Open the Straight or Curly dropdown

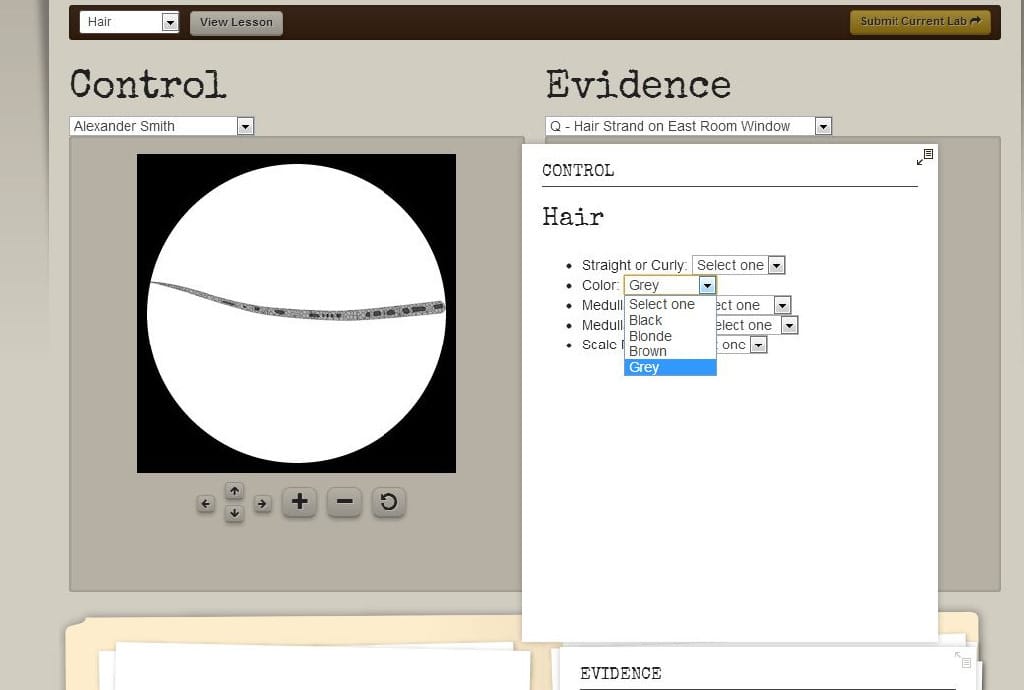click(x=738, y=265)
